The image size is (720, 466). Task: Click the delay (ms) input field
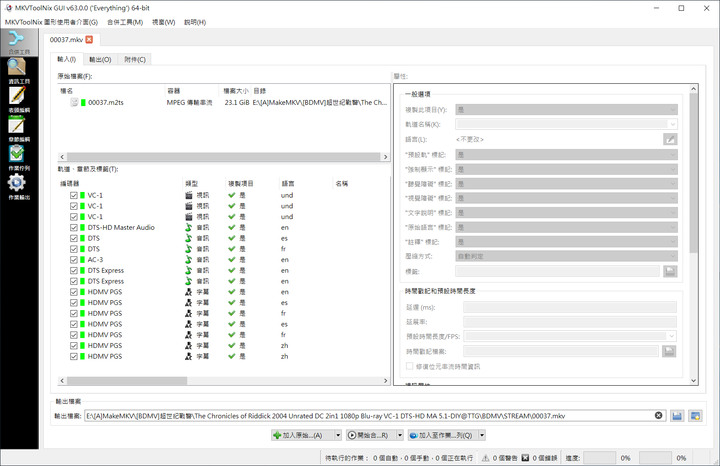[569, 307]
